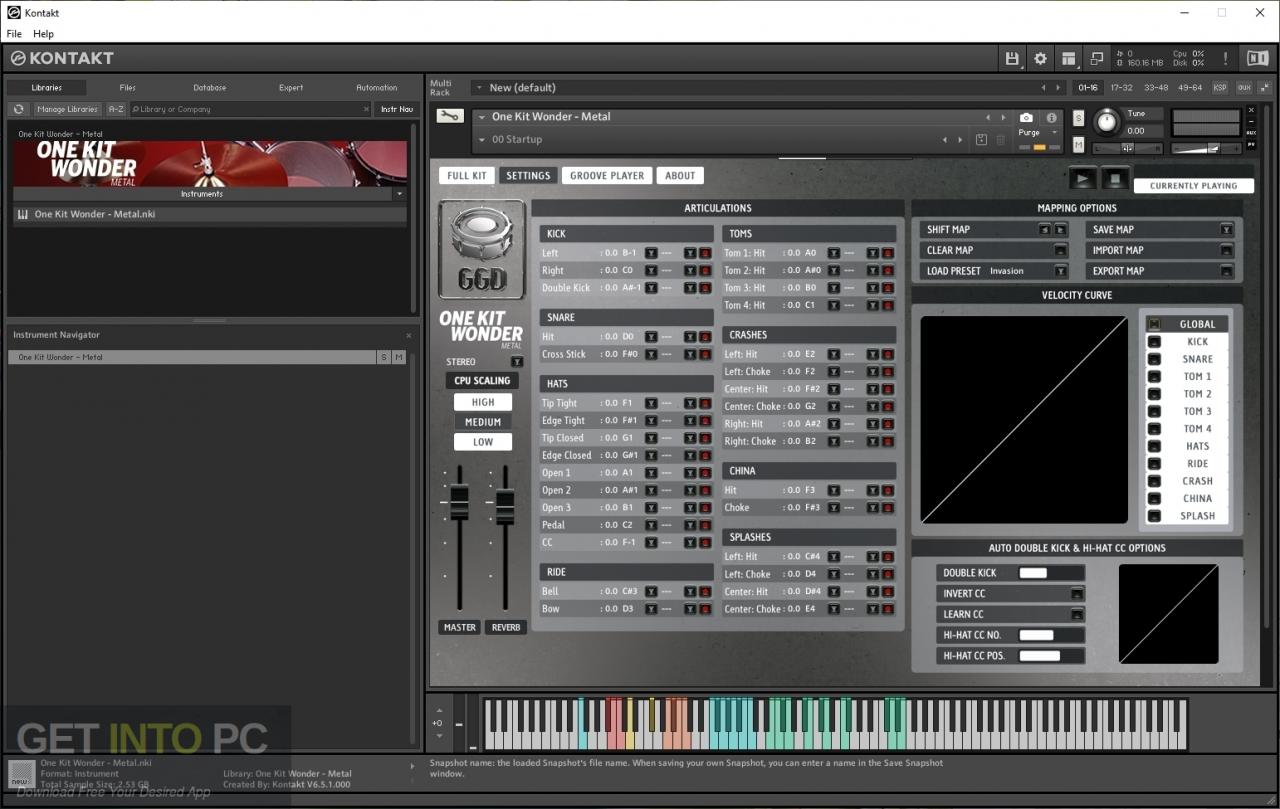Image resolution: width=1280 pixels, height=809 pixels.
Task: Toggle the KSP button in rack header
Action: (x=1220, y=88)
